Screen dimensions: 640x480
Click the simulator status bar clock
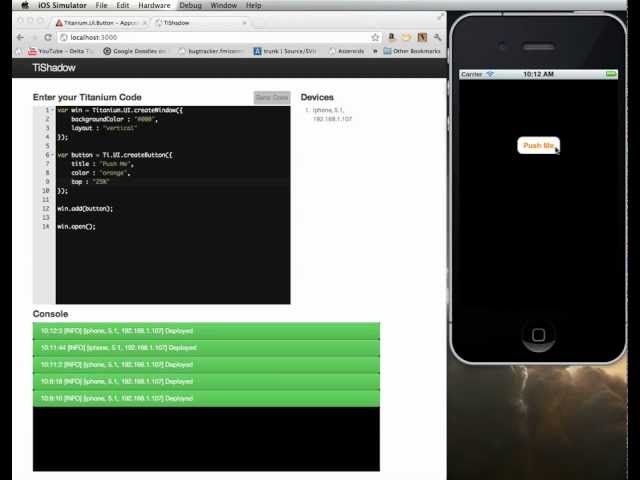coord(538,74)
